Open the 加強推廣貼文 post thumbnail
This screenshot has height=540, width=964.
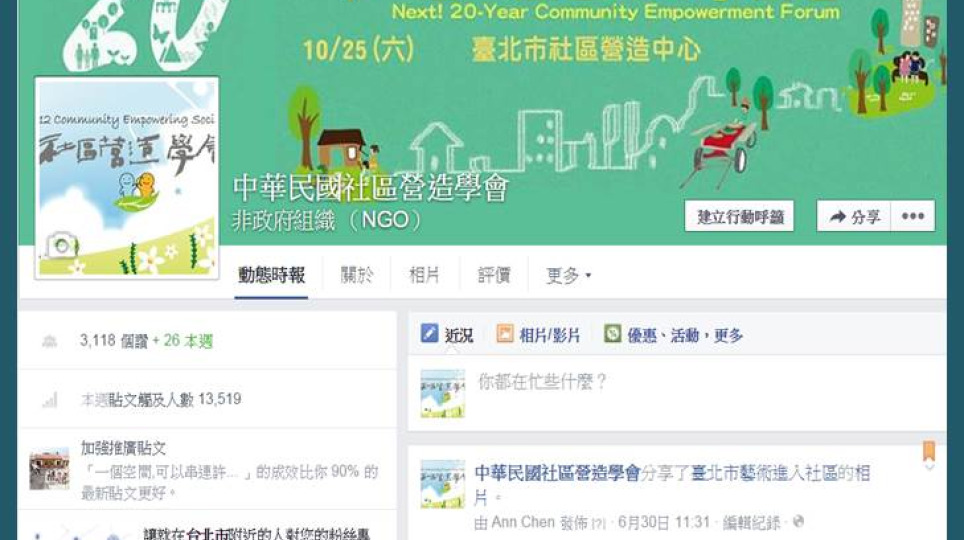(x=49, y=469)
